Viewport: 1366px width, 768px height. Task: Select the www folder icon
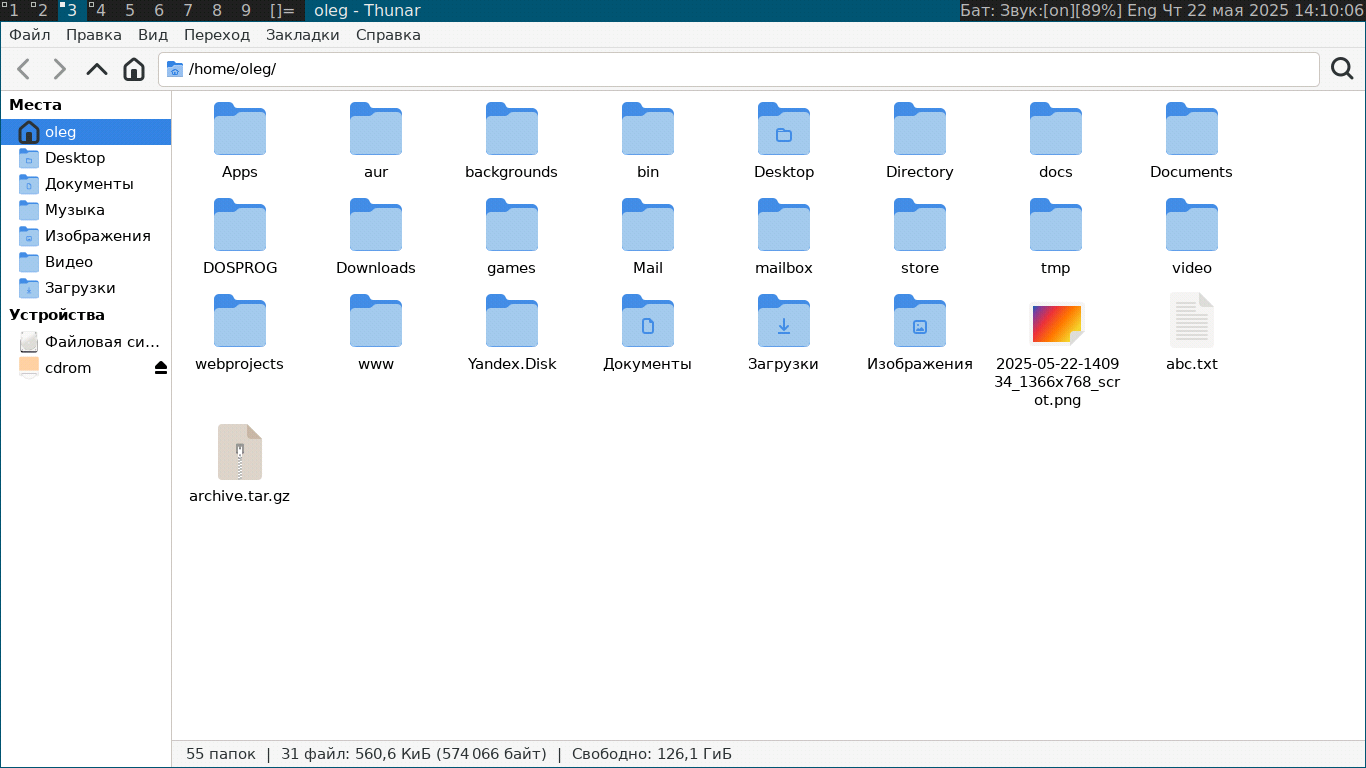376,321
